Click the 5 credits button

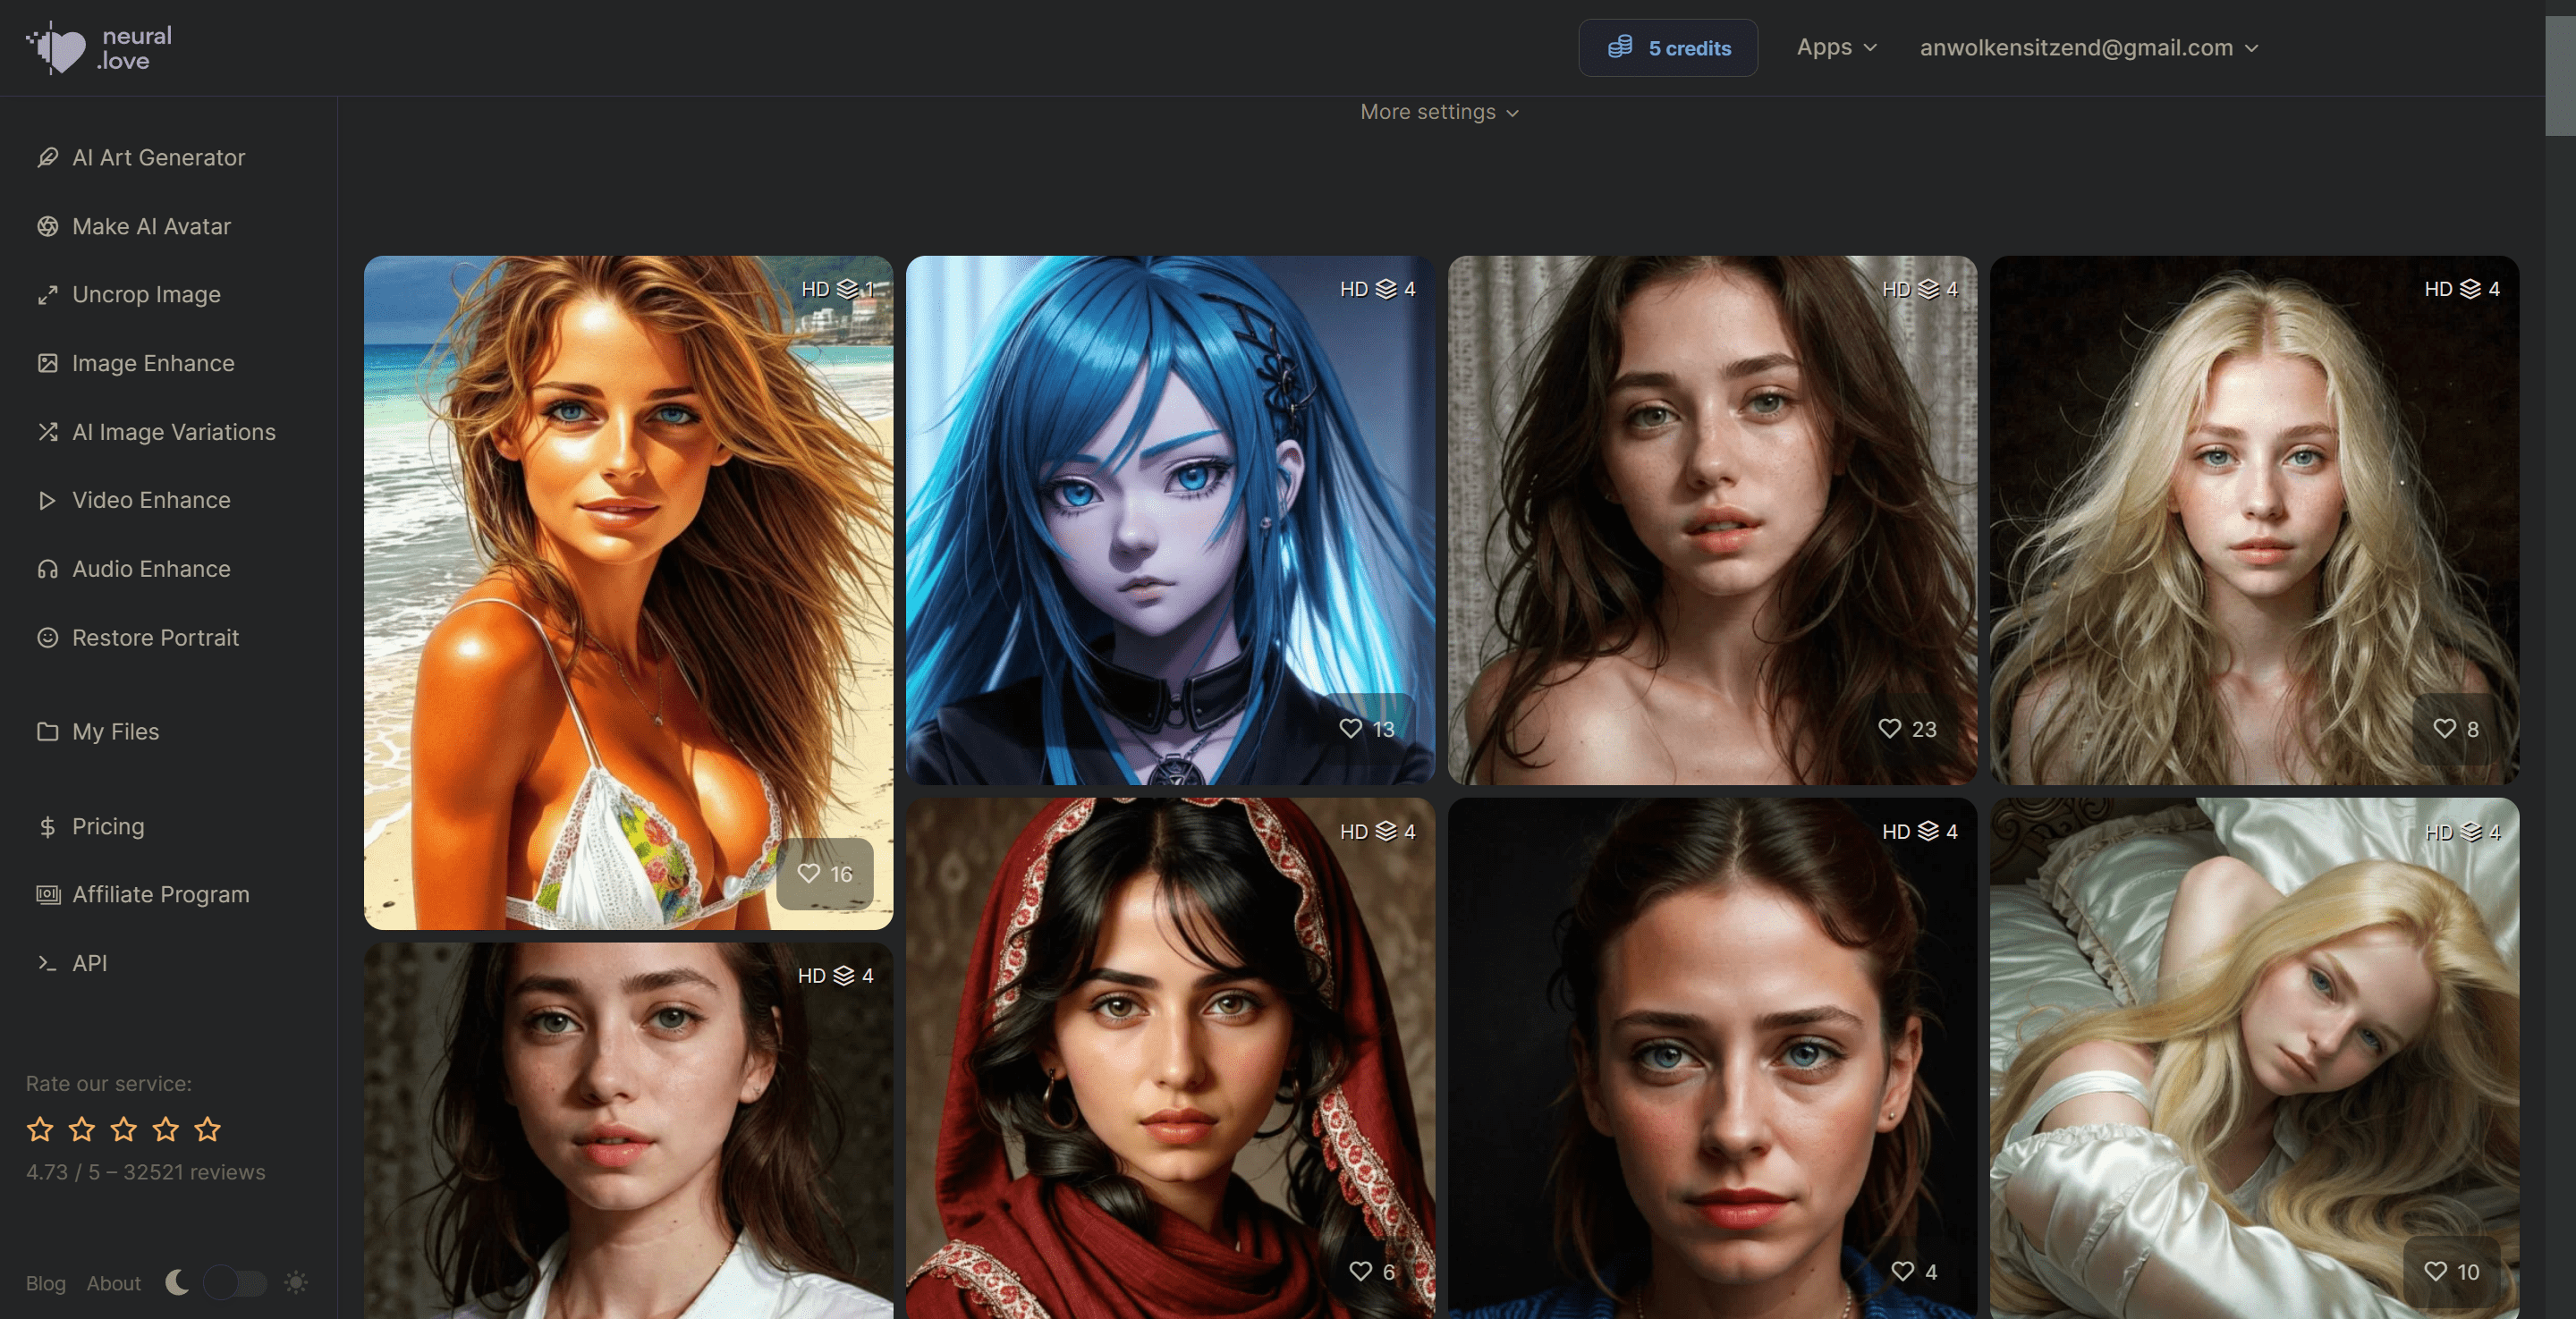pos(1667,48)
